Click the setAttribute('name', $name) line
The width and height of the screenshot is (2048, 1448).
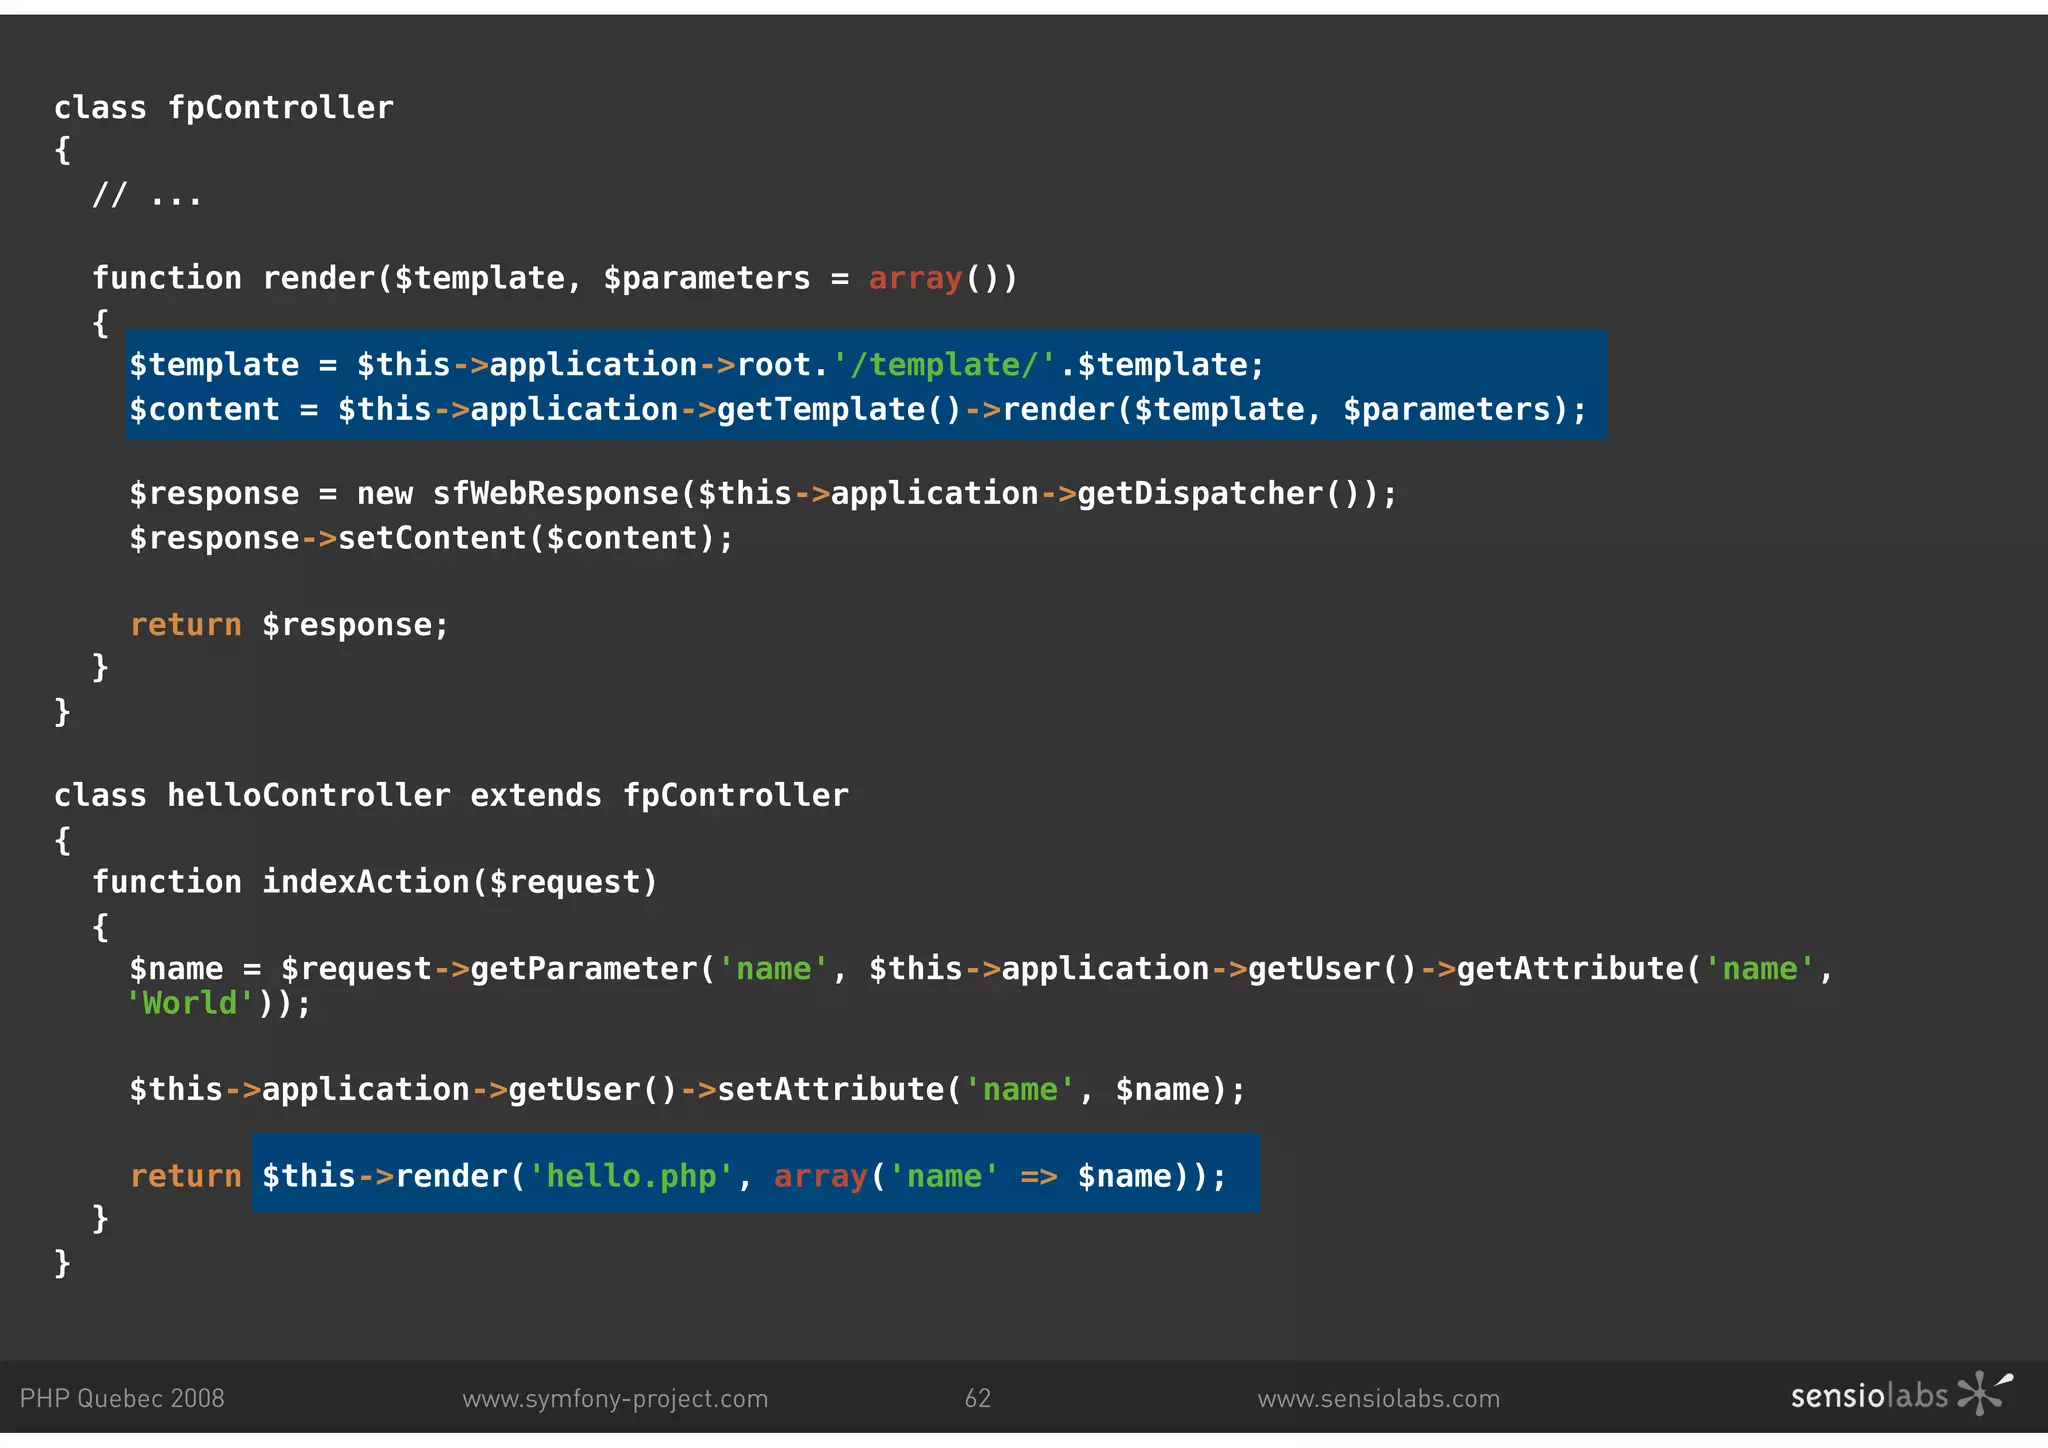(687, 1089)
